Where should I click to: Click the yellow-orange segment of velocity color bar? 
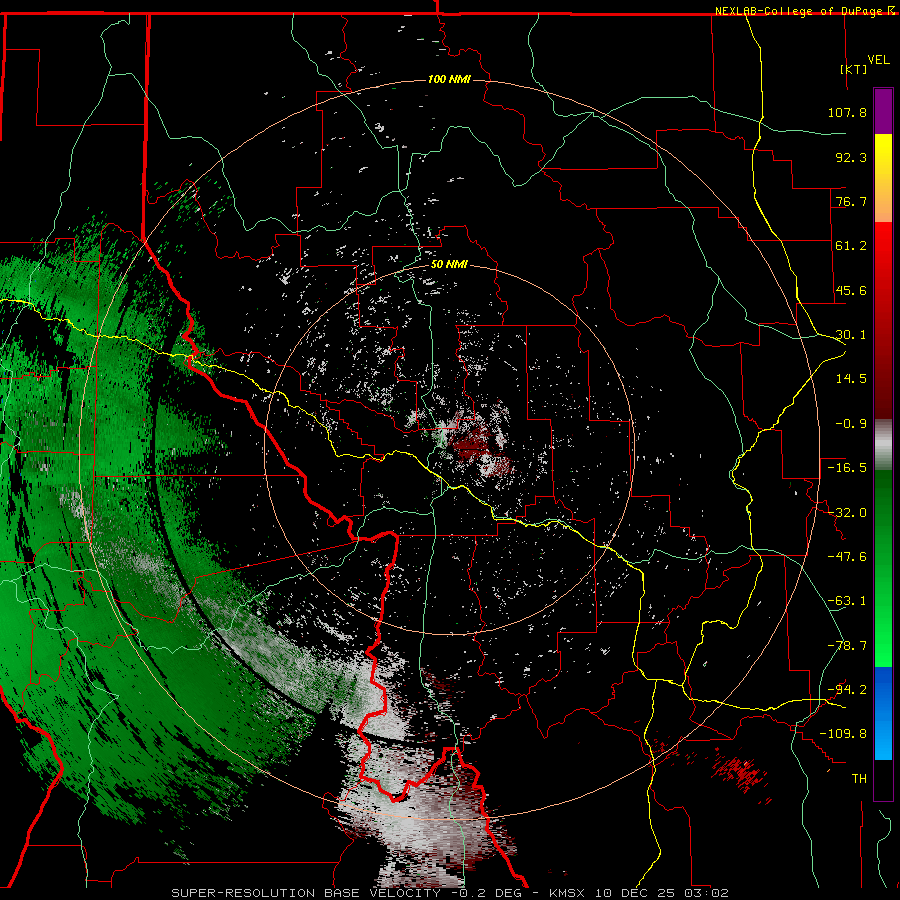[883, 178]
